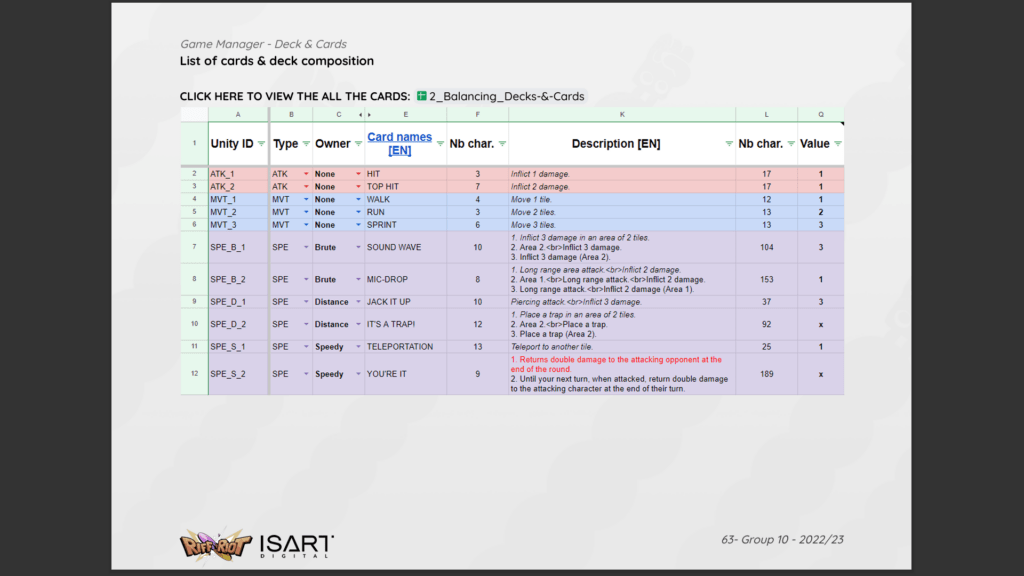Select the red description text in SPE_S_2 row
Viewport: 1024px width, 576px height.
[x=615, y=363]
